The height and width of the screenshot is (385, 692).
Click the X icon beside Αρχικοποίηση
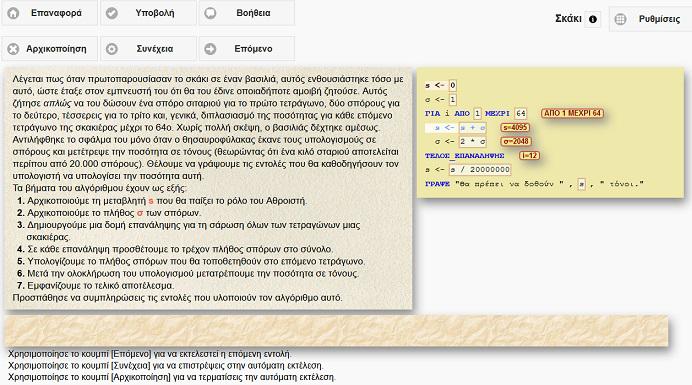(x=13, y=49)
